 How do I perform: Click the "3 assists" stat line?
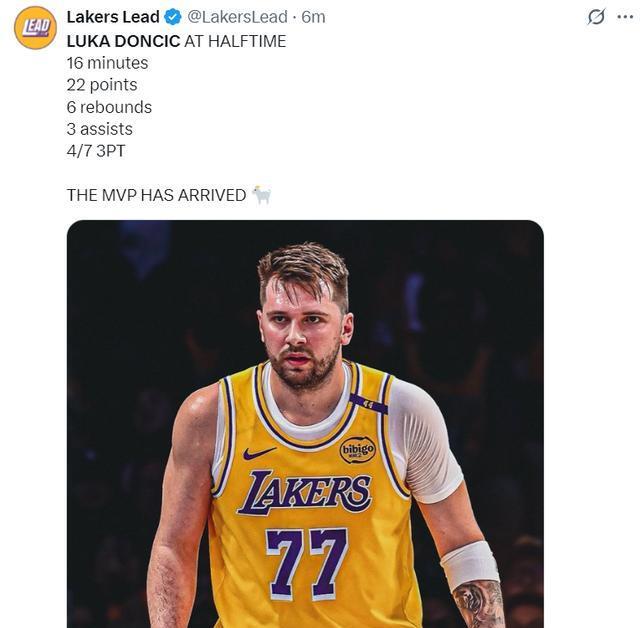[99, 129]
